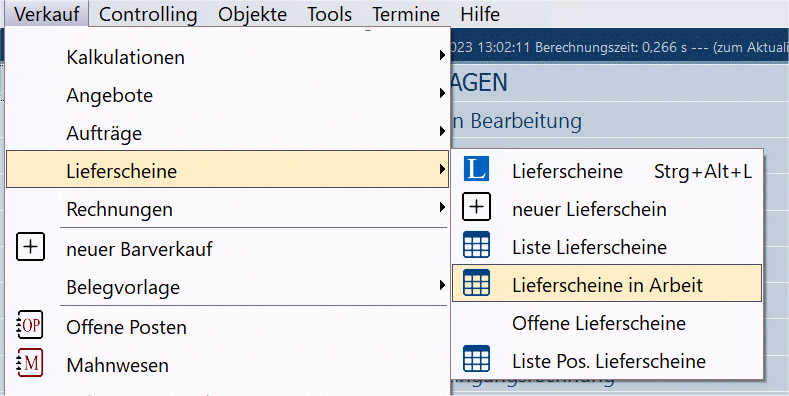Expand the Belegvorlage submenu arrow
789x396 pixels.
click(x=442, y=285)
